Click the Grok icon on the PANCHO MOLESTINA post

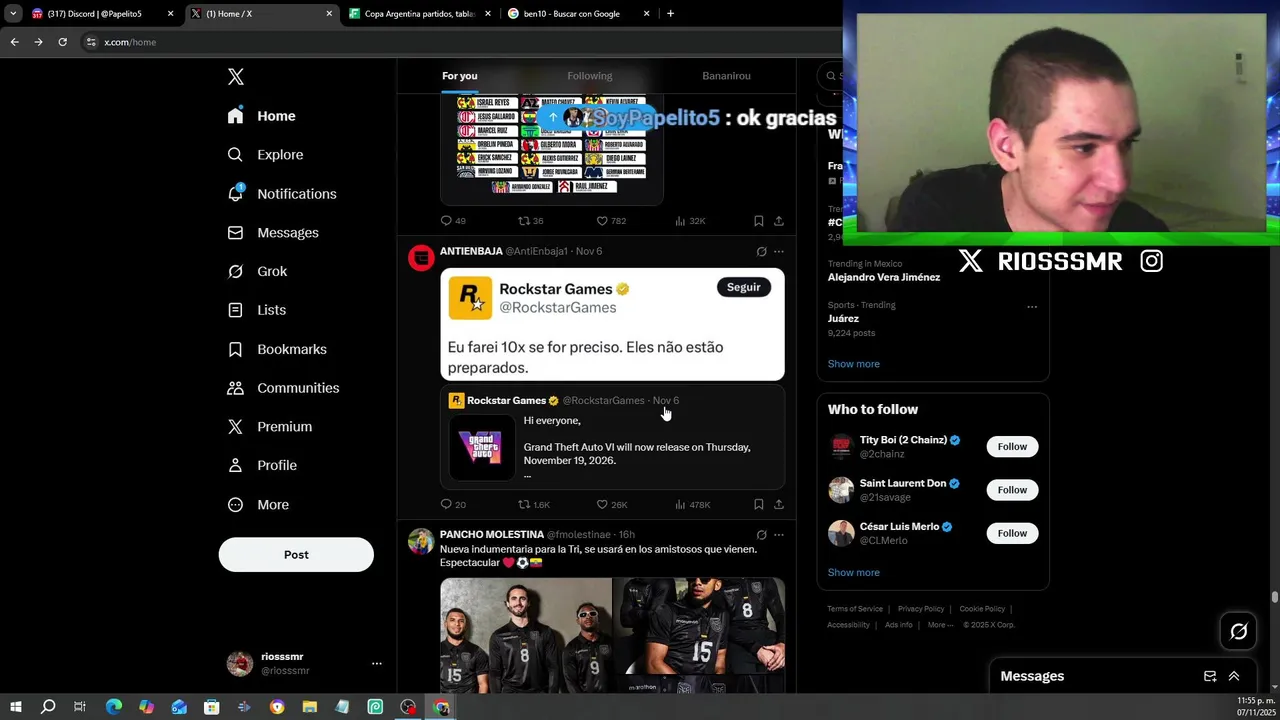point(761,535)
